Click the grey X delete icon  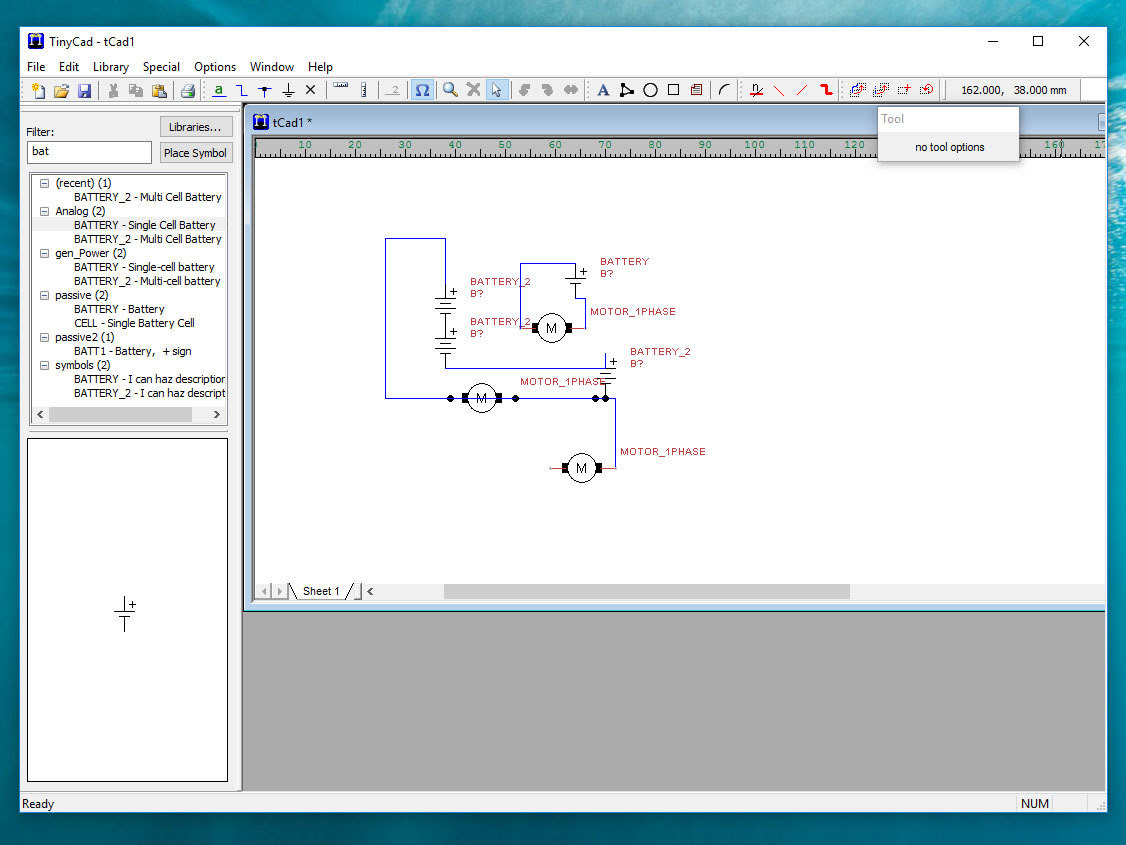pyautogui.click(x=473, y=90)
